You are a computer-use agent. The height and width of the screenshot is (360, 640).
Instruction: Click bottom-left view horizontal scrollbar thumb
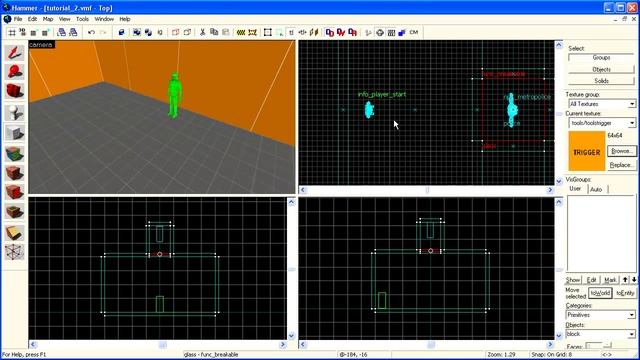(162, 345)
